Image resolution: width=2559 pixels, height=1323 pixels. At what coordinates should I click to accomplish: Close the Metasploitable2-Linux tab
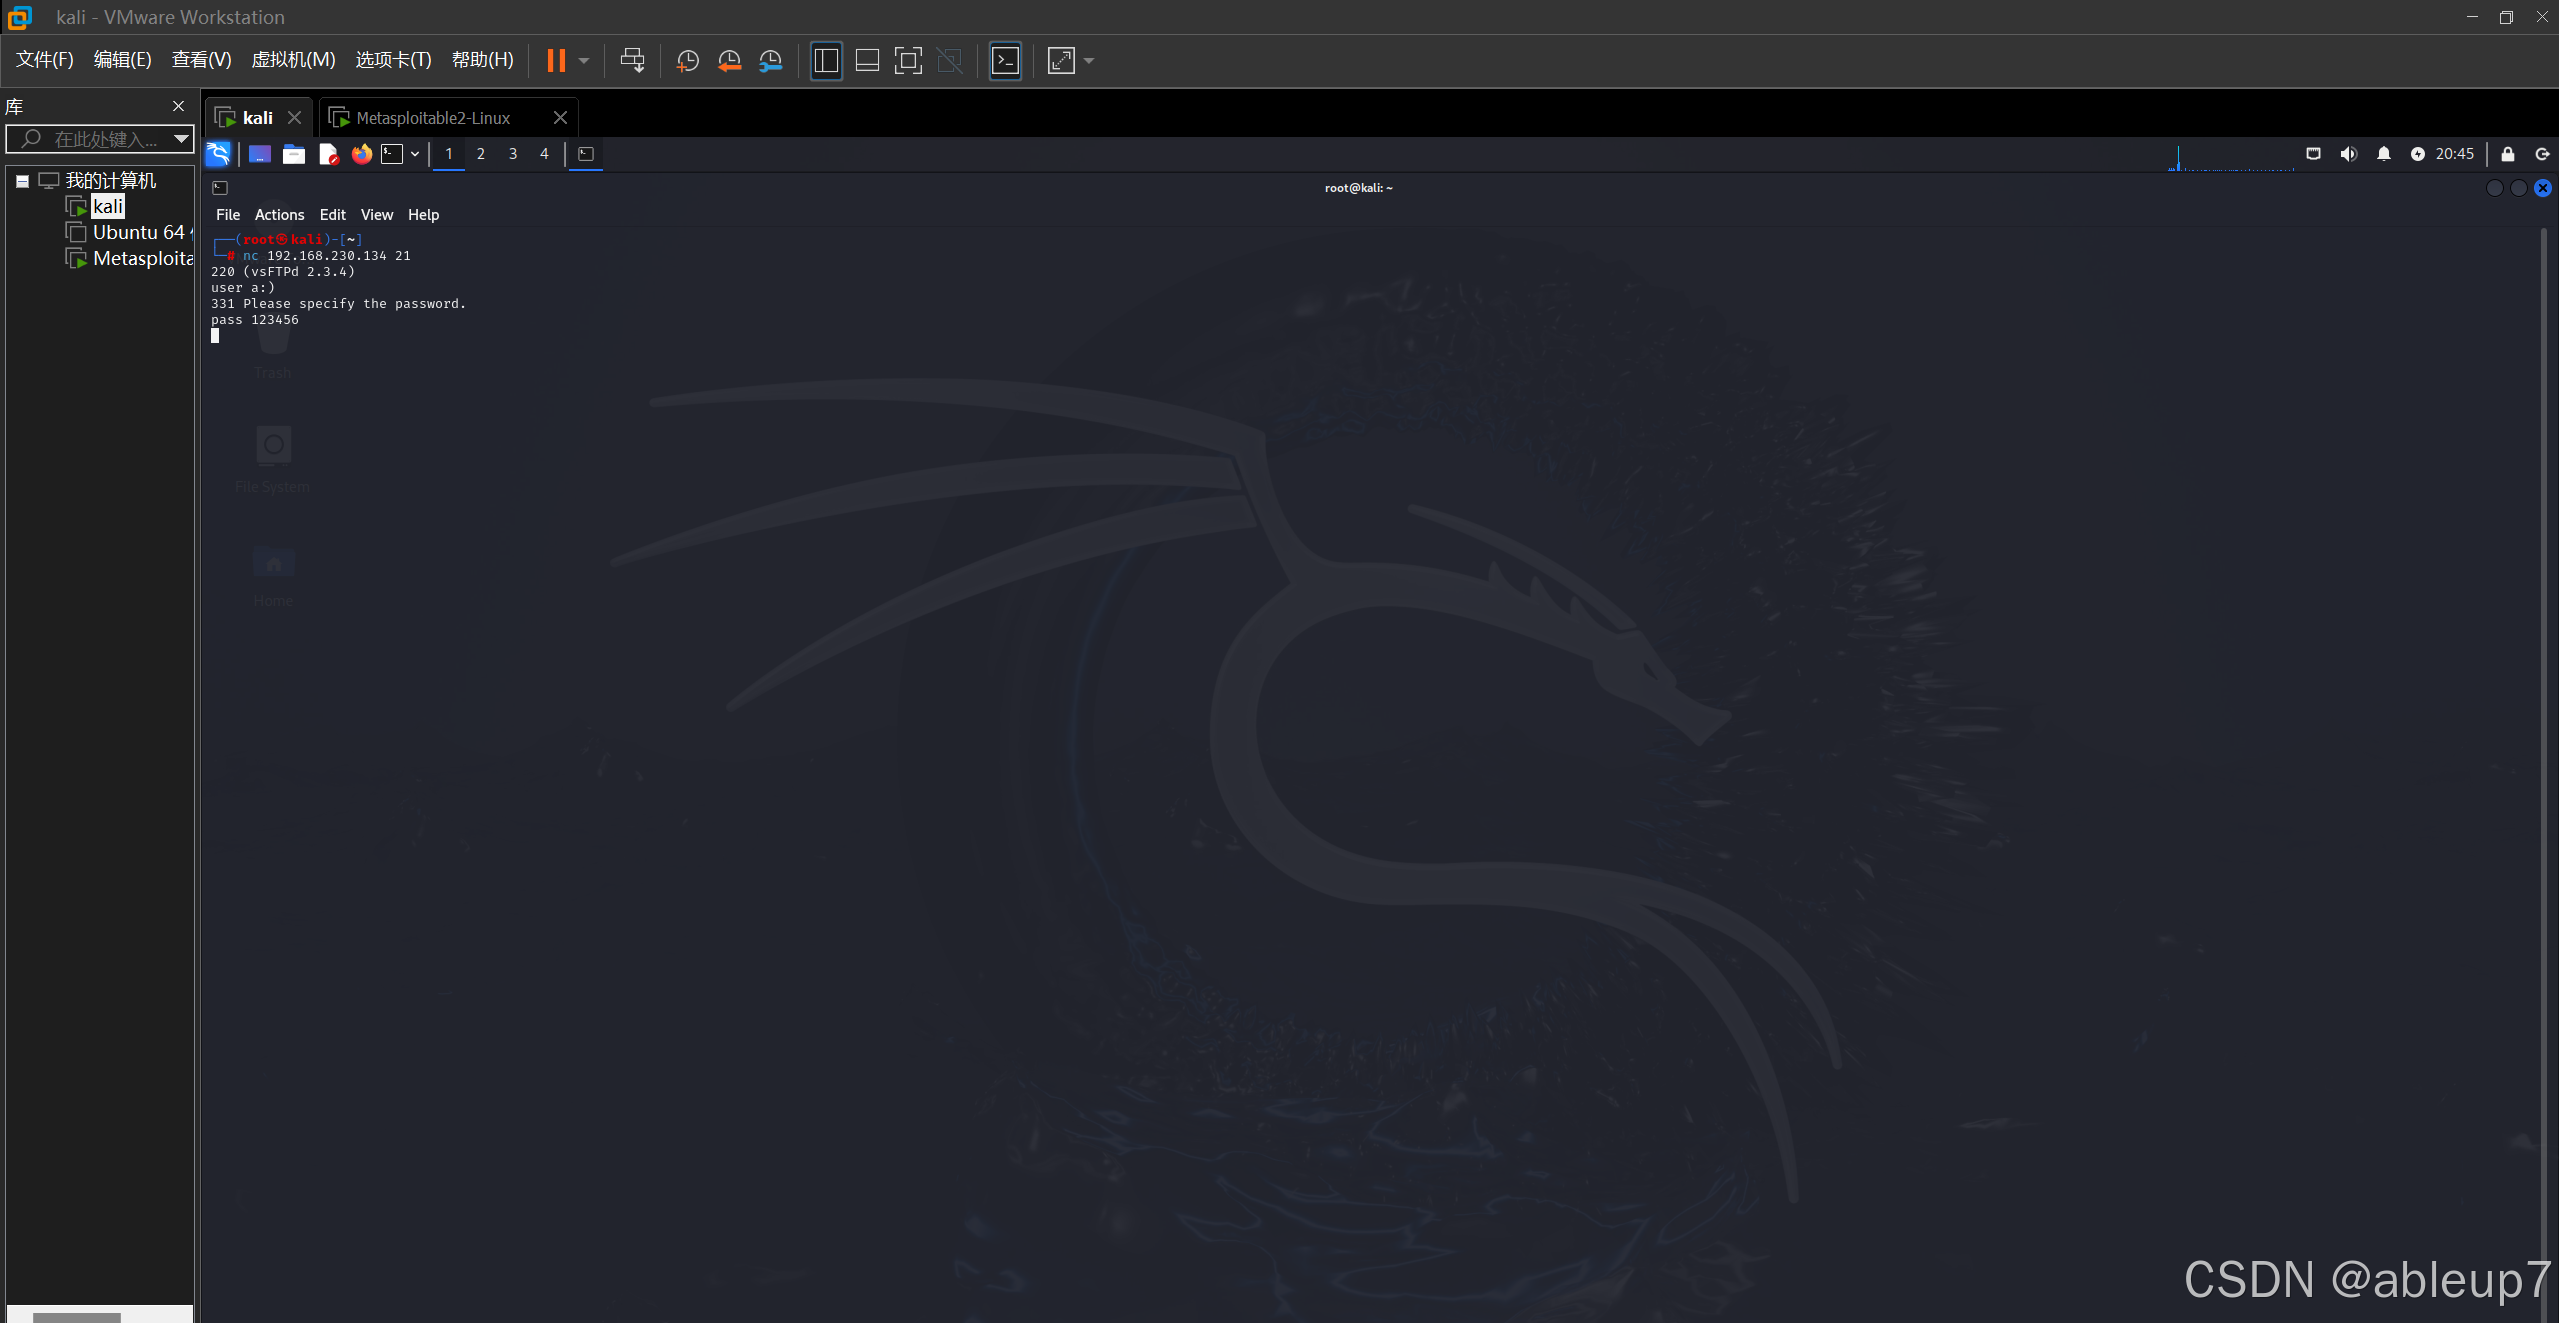pyautogui.click(x=560, y=118)
